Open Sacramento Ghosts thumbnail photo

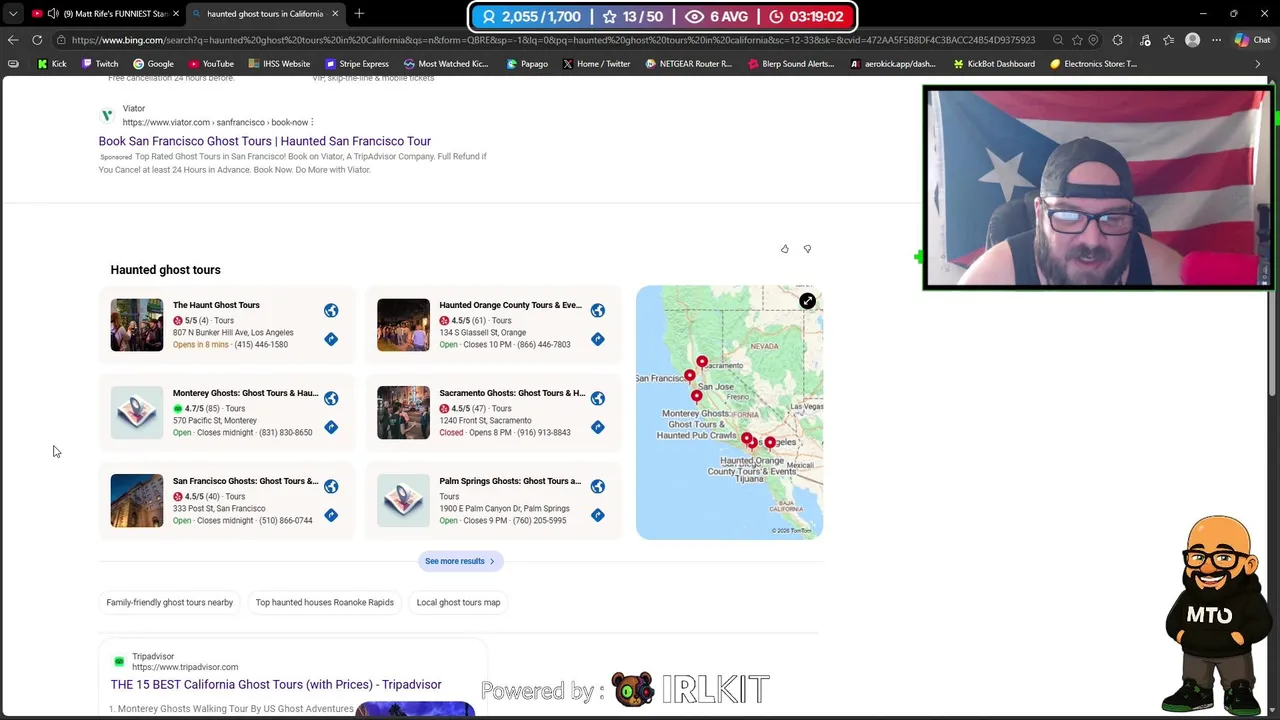click(x=403, y=413)
